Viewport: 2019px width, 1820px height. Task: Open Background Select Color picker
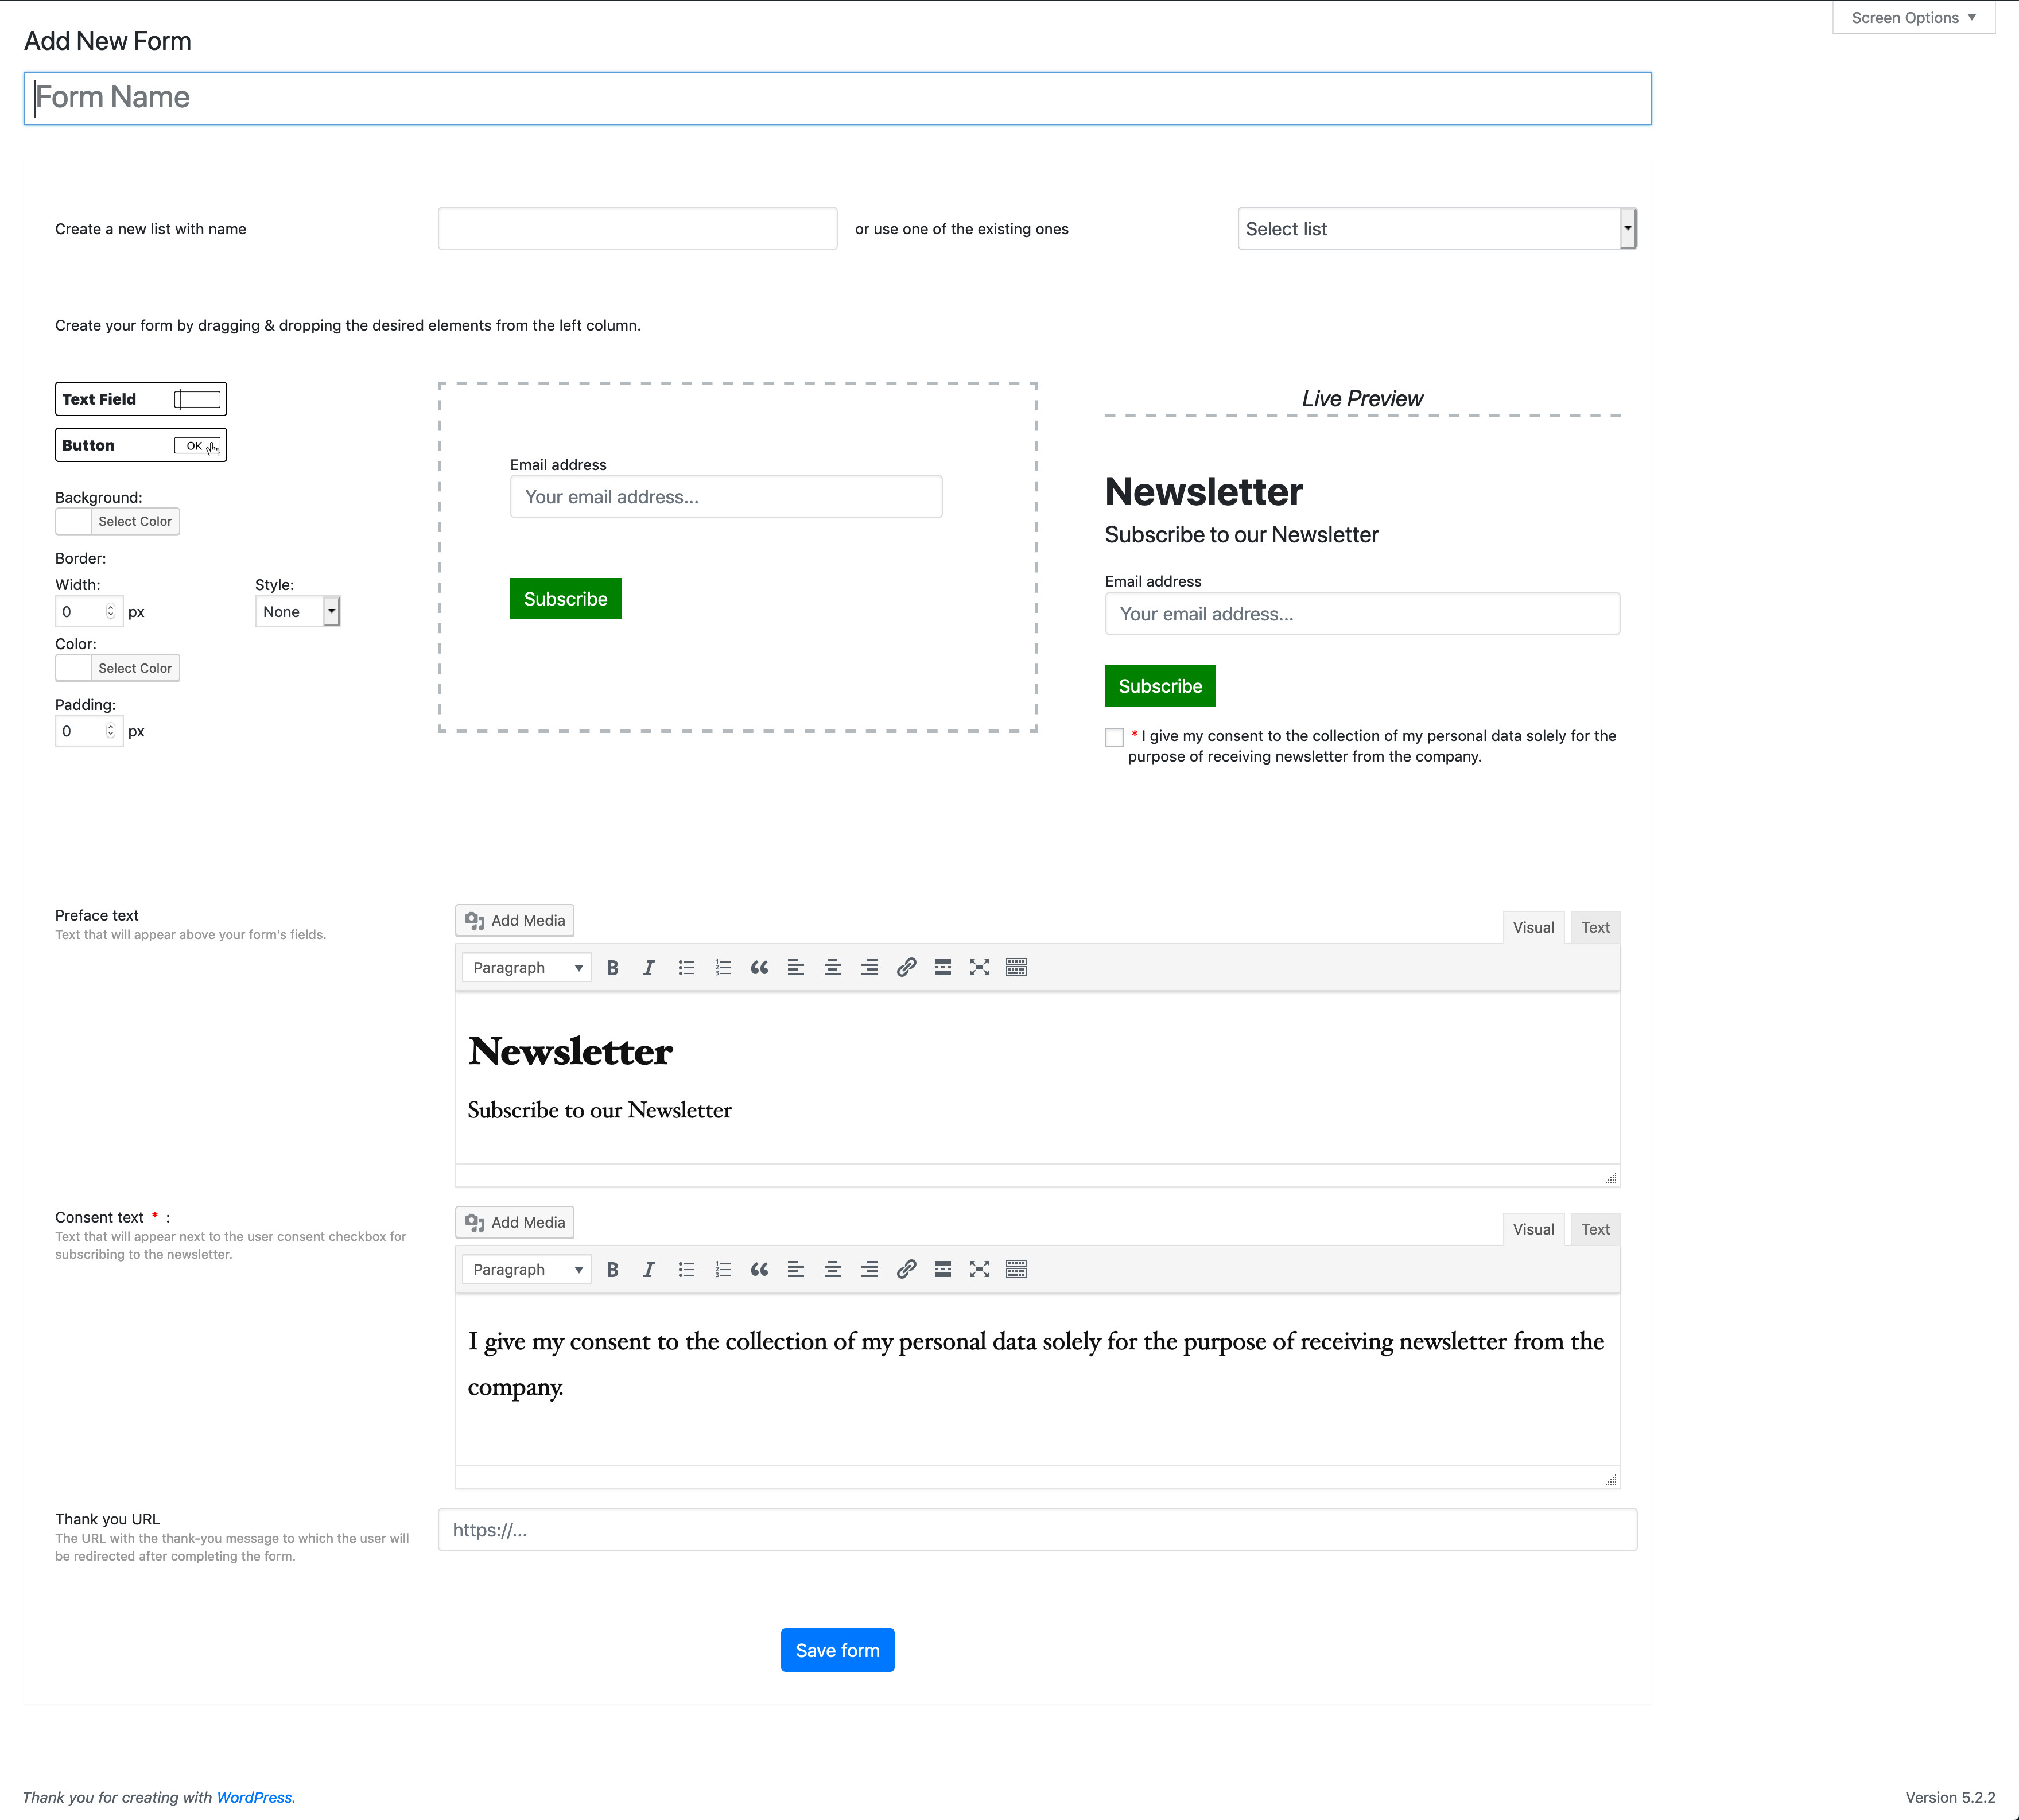pos(118,521)
